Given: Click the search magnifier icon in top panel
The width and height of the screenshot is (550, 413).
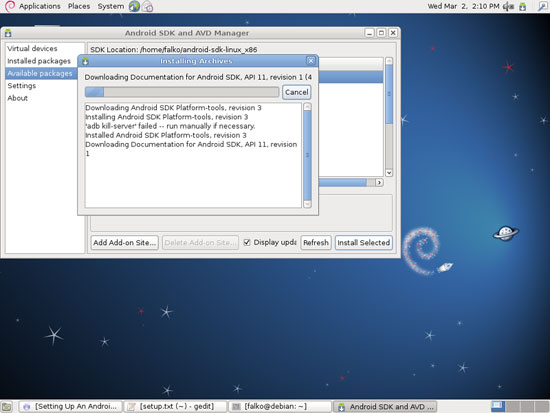Looking at the screenshot, I should (543, 6).
